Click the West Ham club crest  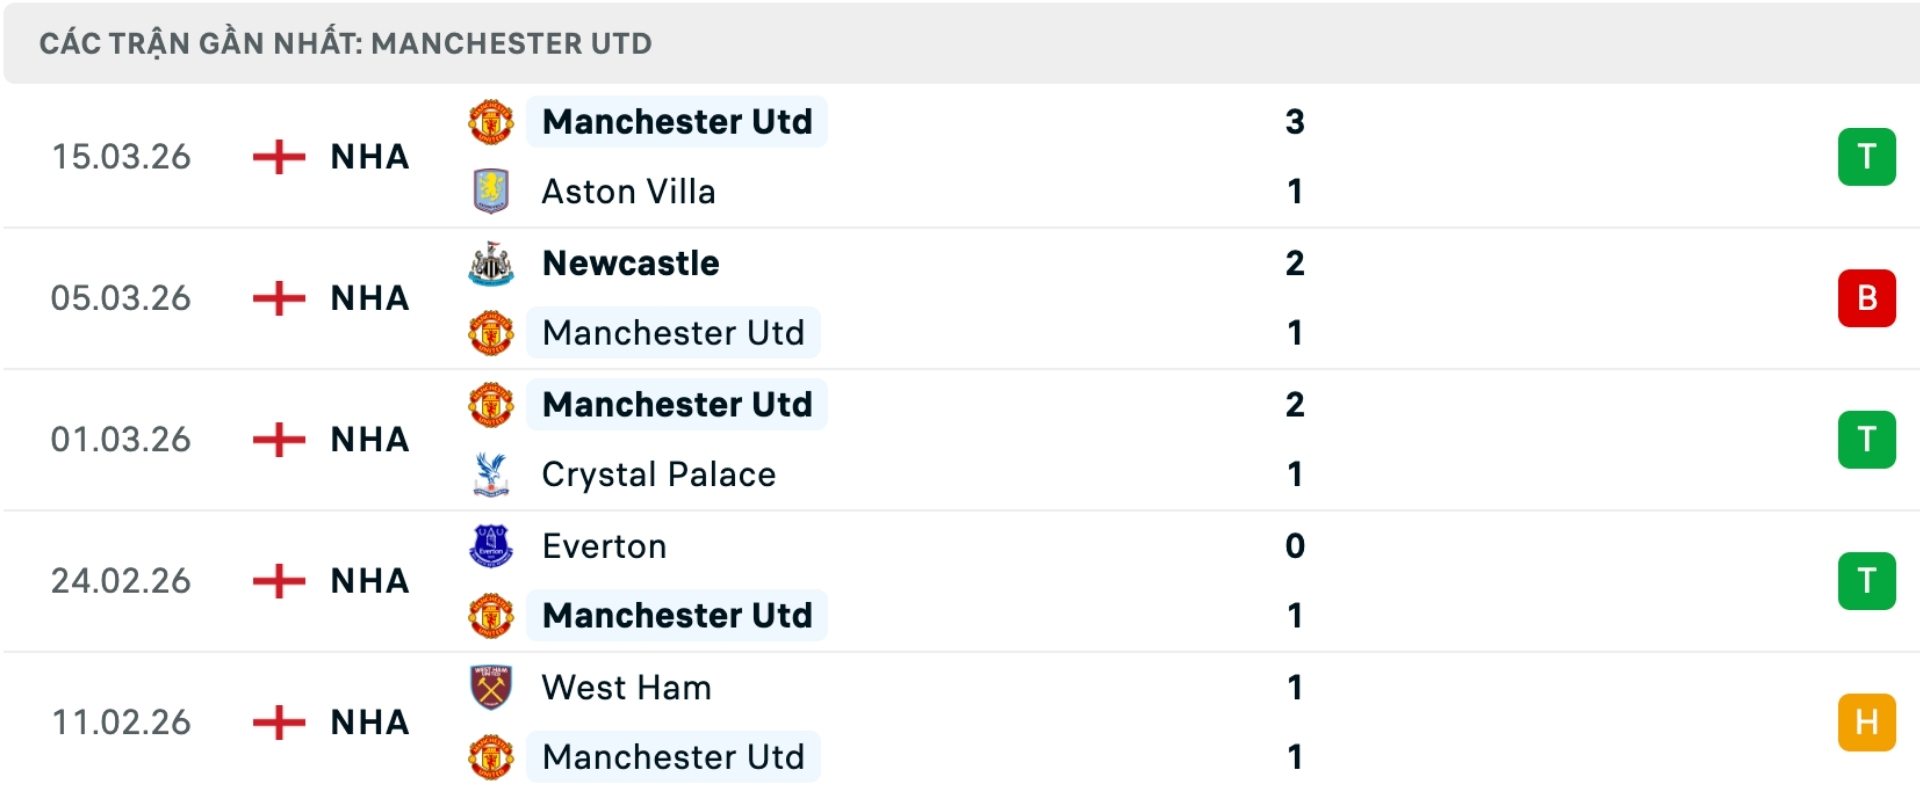click(x=491, y=688)
